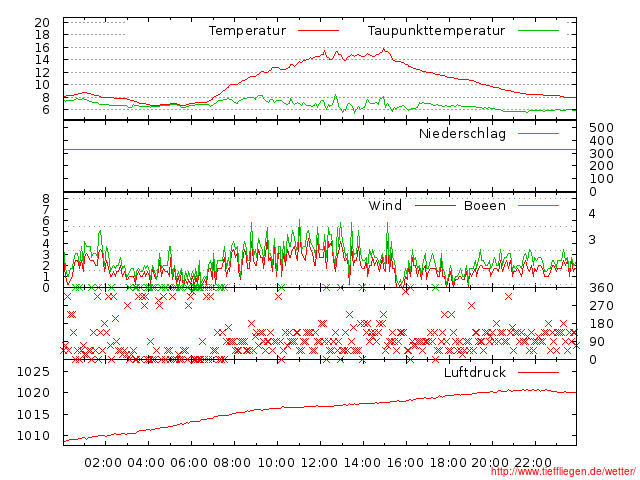Click the 20 temperature axis value
The width and height of the screenshot is (640, 480).
[42, 22]
